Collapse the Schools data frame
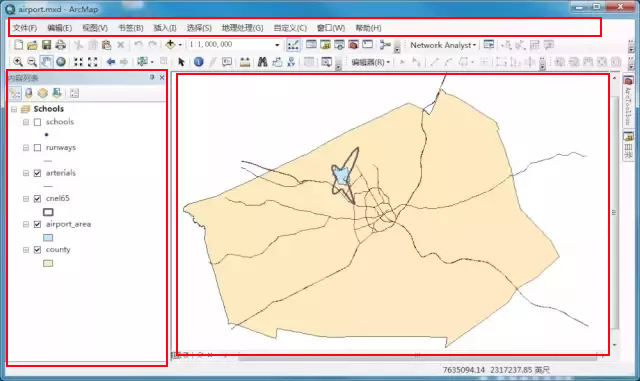 pos(14,109)
